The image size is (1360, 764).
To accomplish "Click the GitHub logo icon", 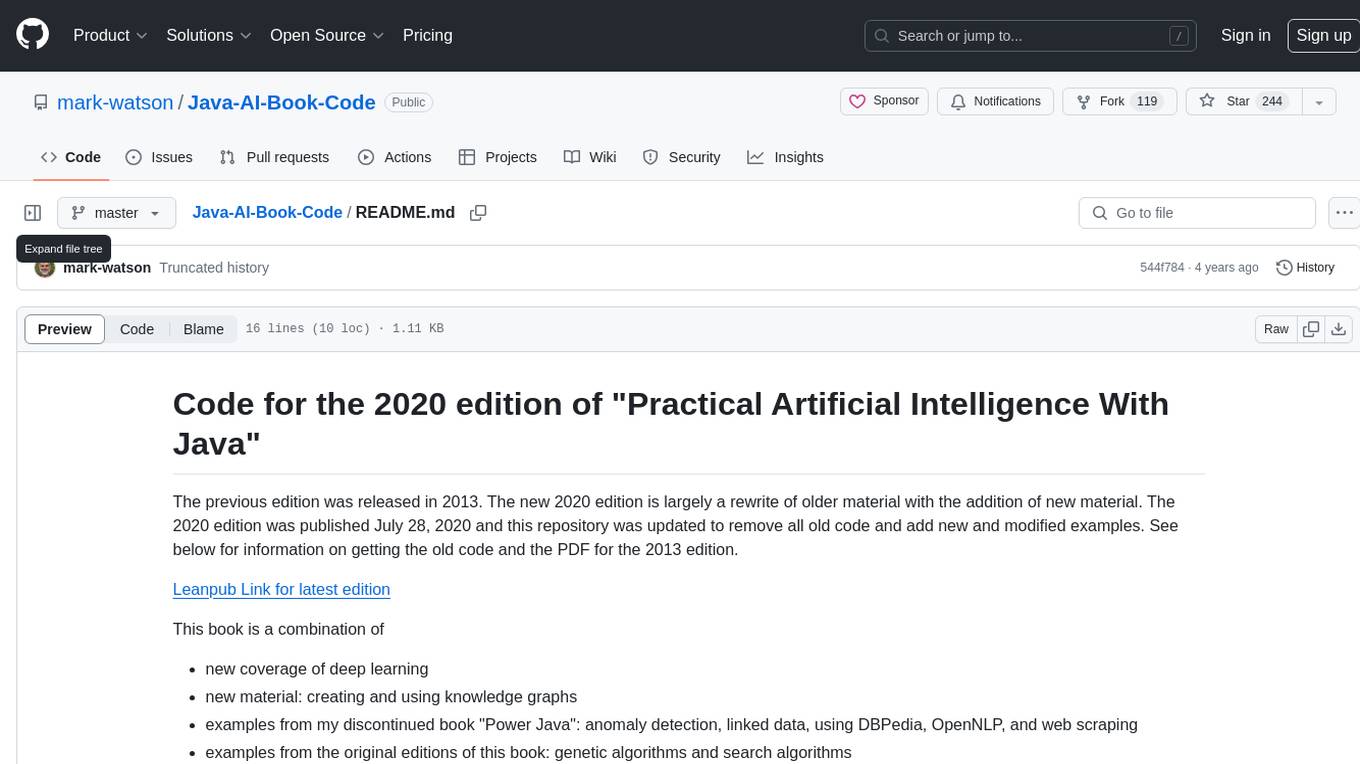I will [32, 35].
